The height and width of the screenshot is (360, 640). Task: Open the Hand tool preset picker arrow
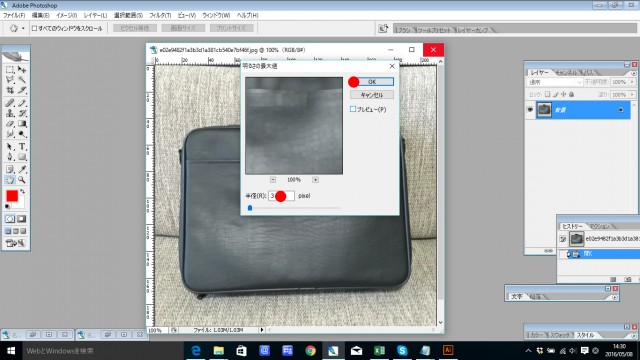click(x=23, y=28)
